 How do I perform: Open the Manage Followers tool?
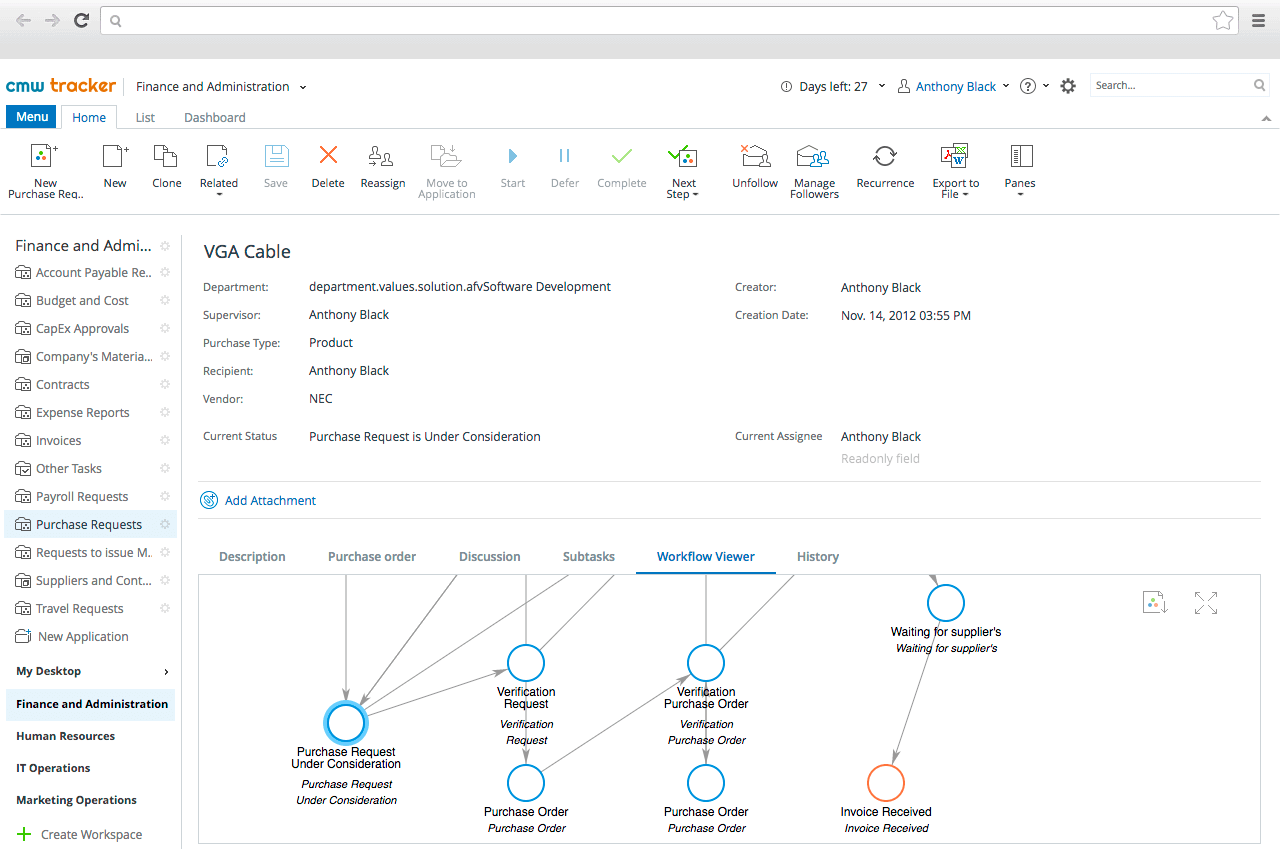(x=813, y=168)
